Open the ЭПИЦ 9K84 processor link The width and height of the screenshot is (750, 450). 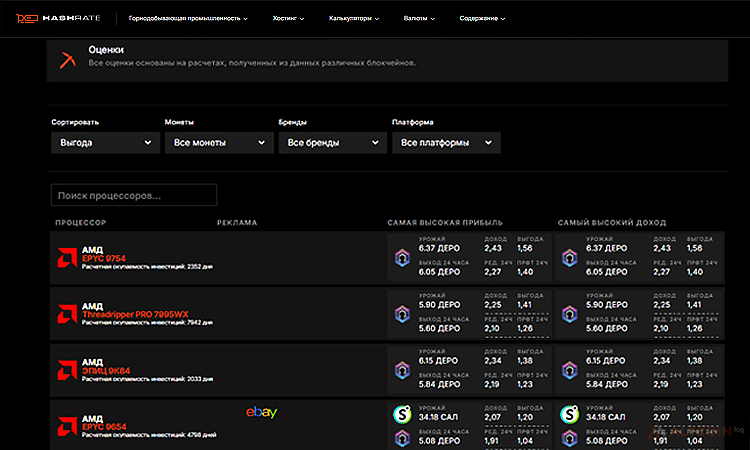106,371
